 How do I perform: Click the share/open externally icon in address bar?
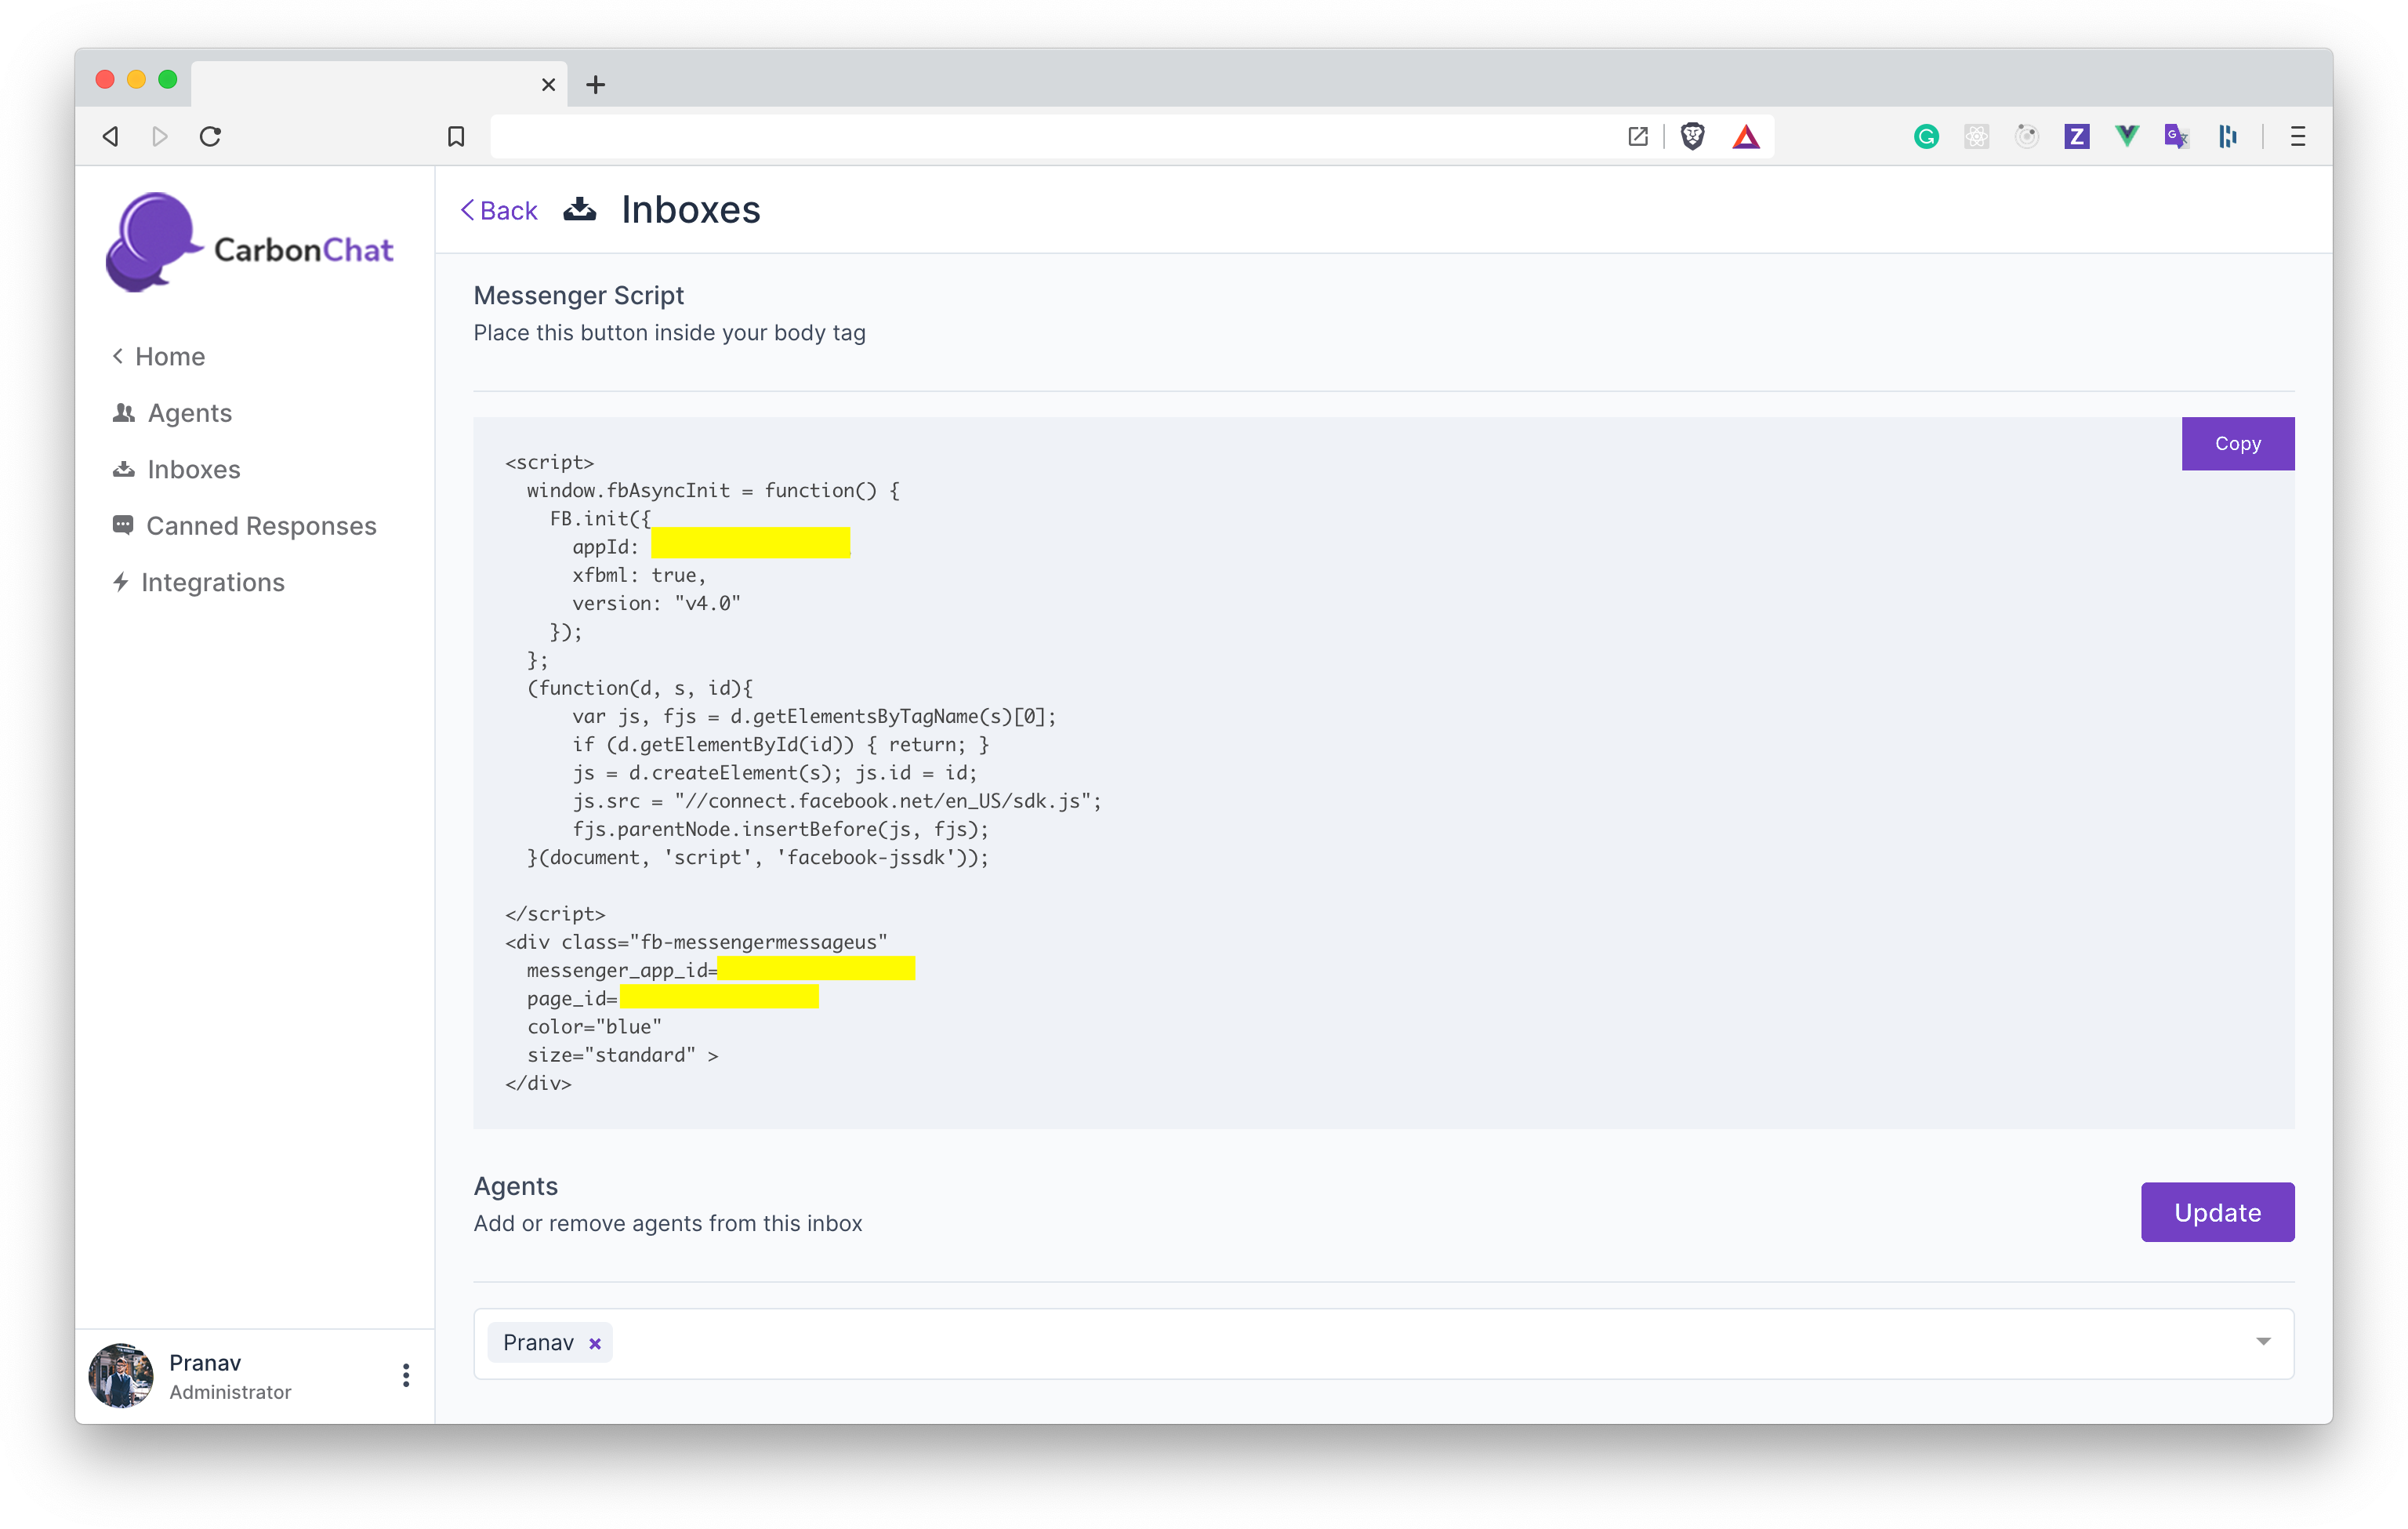point(1638,136)
